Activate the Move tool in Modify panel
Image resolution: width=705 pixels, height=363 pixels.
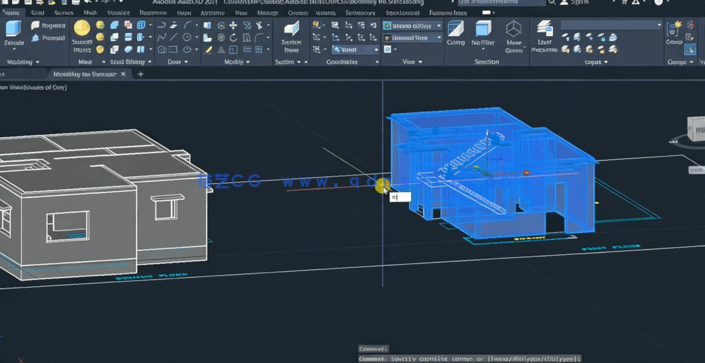233,25
